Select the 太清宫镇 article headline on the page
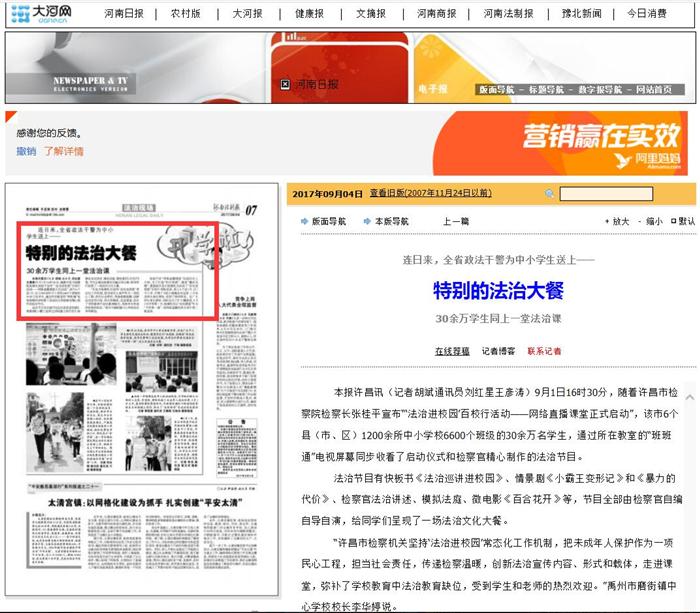700x613 pixels. pos(145,502)
